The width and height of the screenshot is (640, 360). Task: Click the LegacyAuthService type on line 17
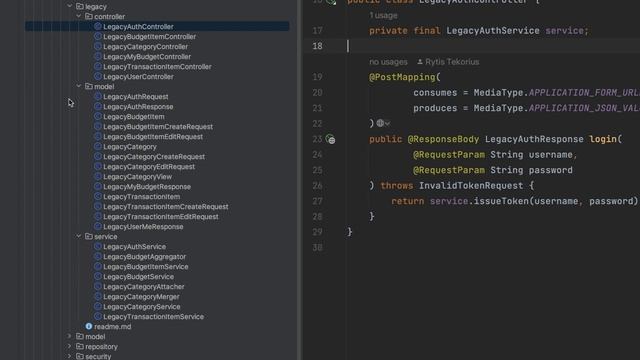(493, 31)
